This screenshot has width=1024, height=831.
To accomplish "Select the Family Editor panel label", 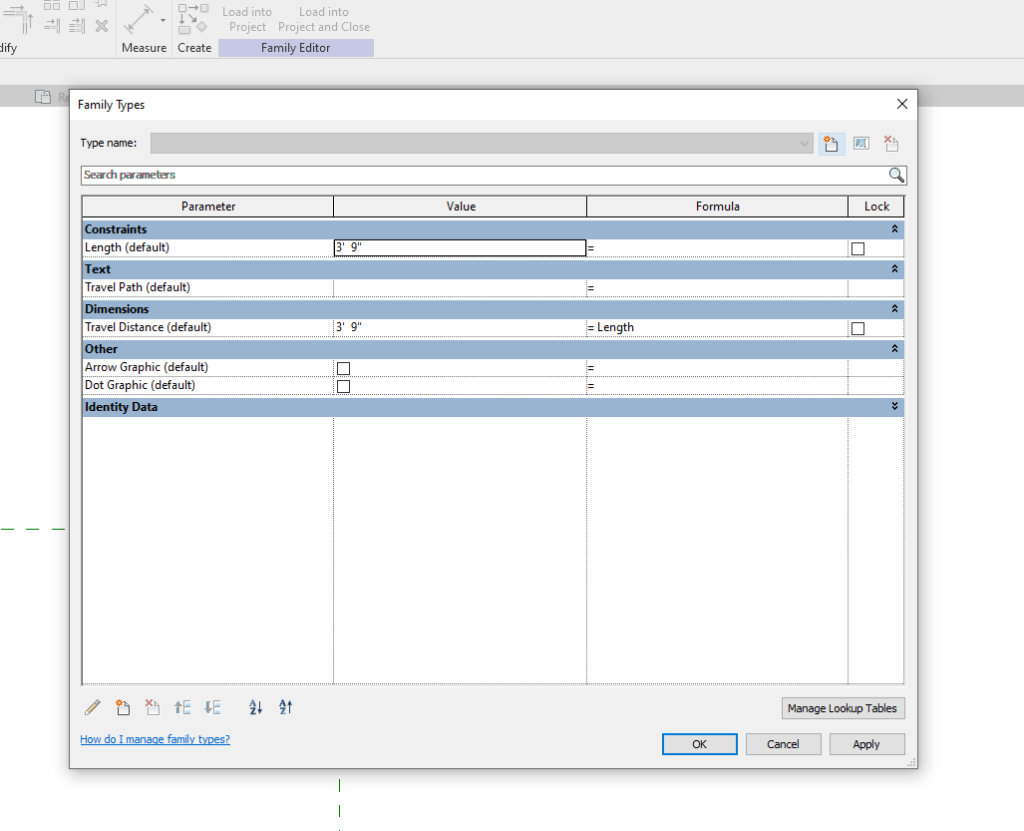I will point(296,48).
